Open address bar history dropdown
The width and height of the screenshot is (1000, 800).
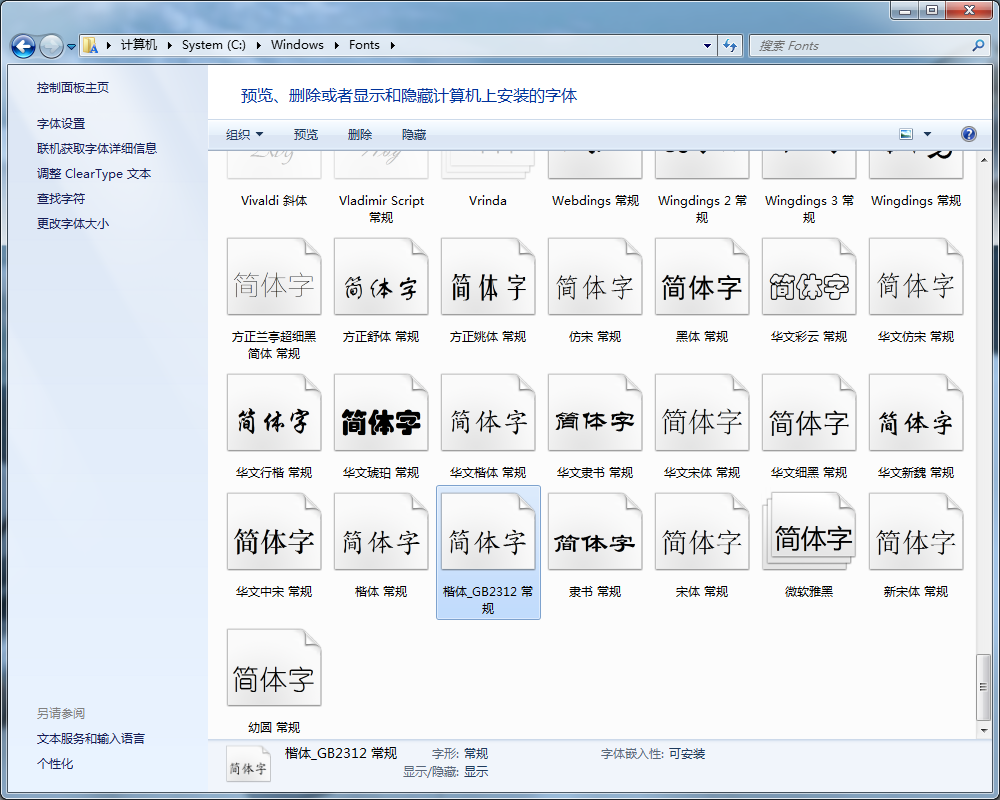[x=707, y=45]
